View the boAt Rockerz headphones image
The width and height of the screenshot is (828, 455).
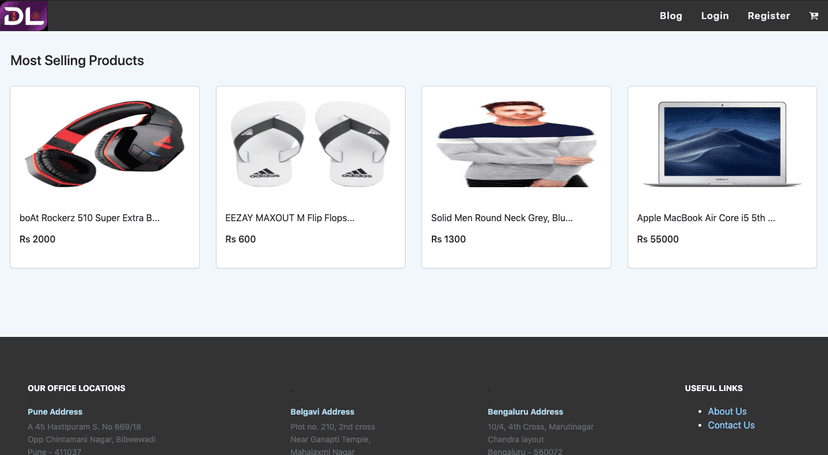[105, 143]
